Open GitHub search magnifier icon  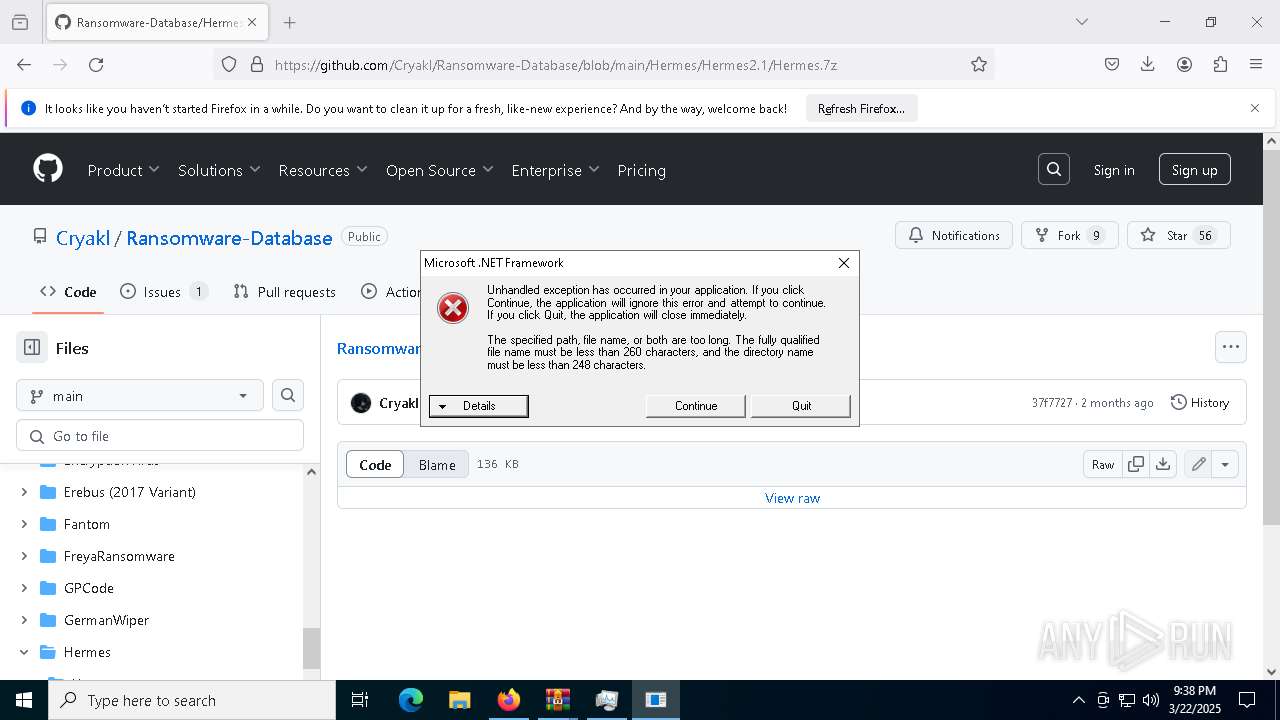(x=1054, y=170)
